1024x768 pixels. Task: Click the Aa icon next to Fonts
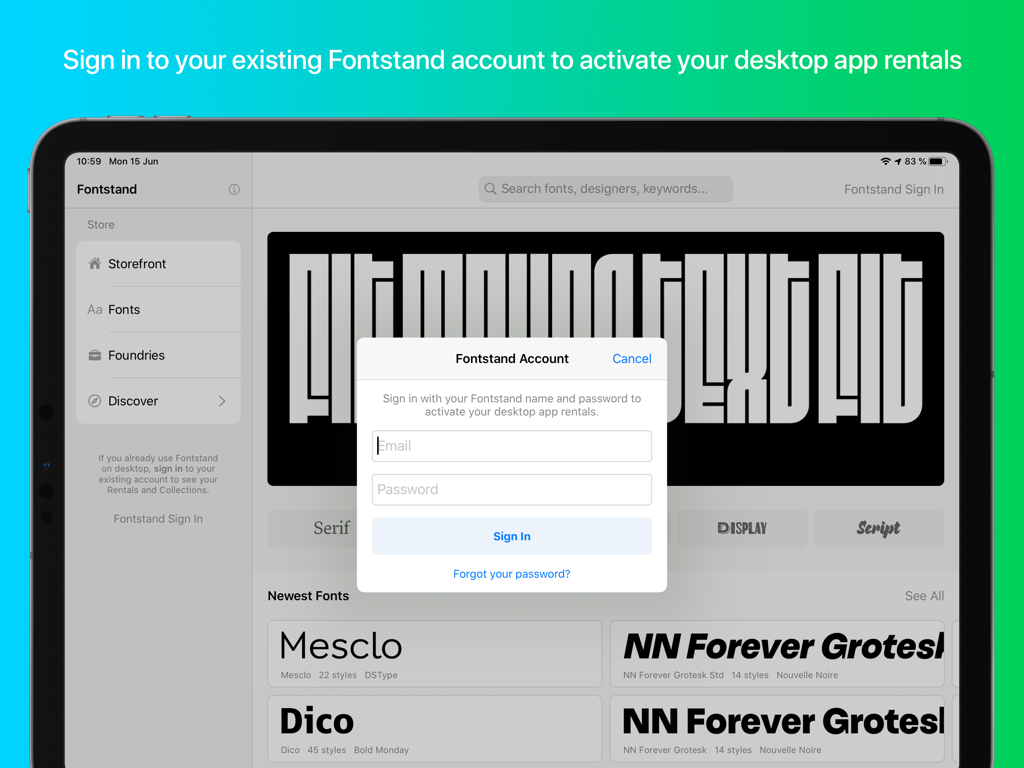(94, 309)
